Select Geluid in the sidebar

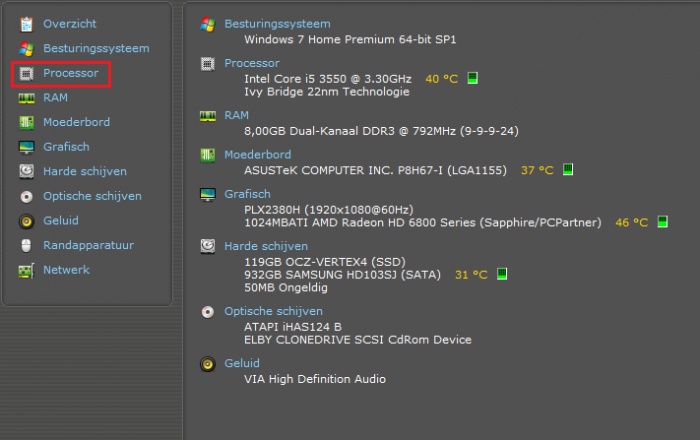click(61, 220)
